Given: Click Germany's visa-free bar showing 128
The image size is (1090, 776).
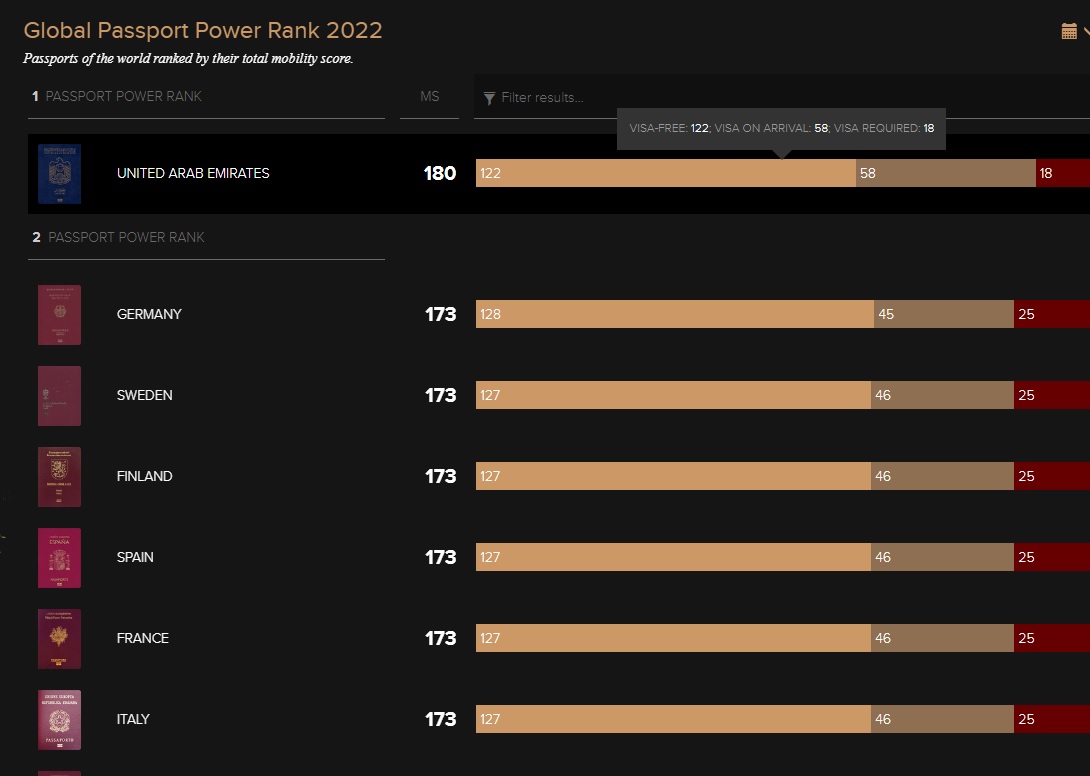Looking at the screenshot, I should pyautogui.click(x=674, y=314).
